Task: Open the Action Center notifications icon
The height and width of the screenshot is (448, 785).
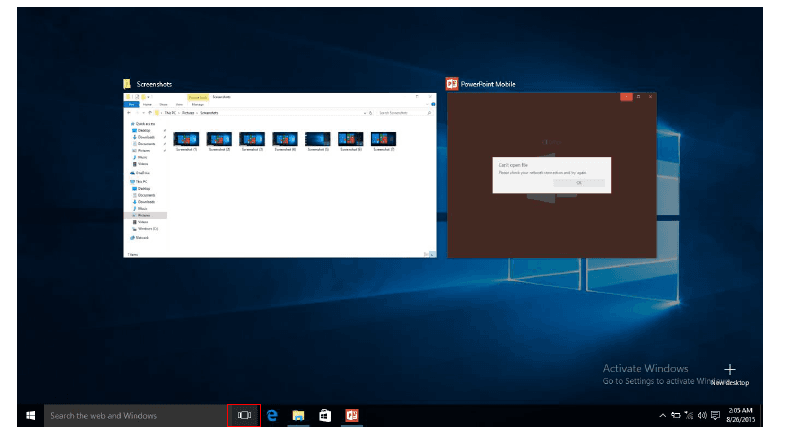Action: point(716,415)
